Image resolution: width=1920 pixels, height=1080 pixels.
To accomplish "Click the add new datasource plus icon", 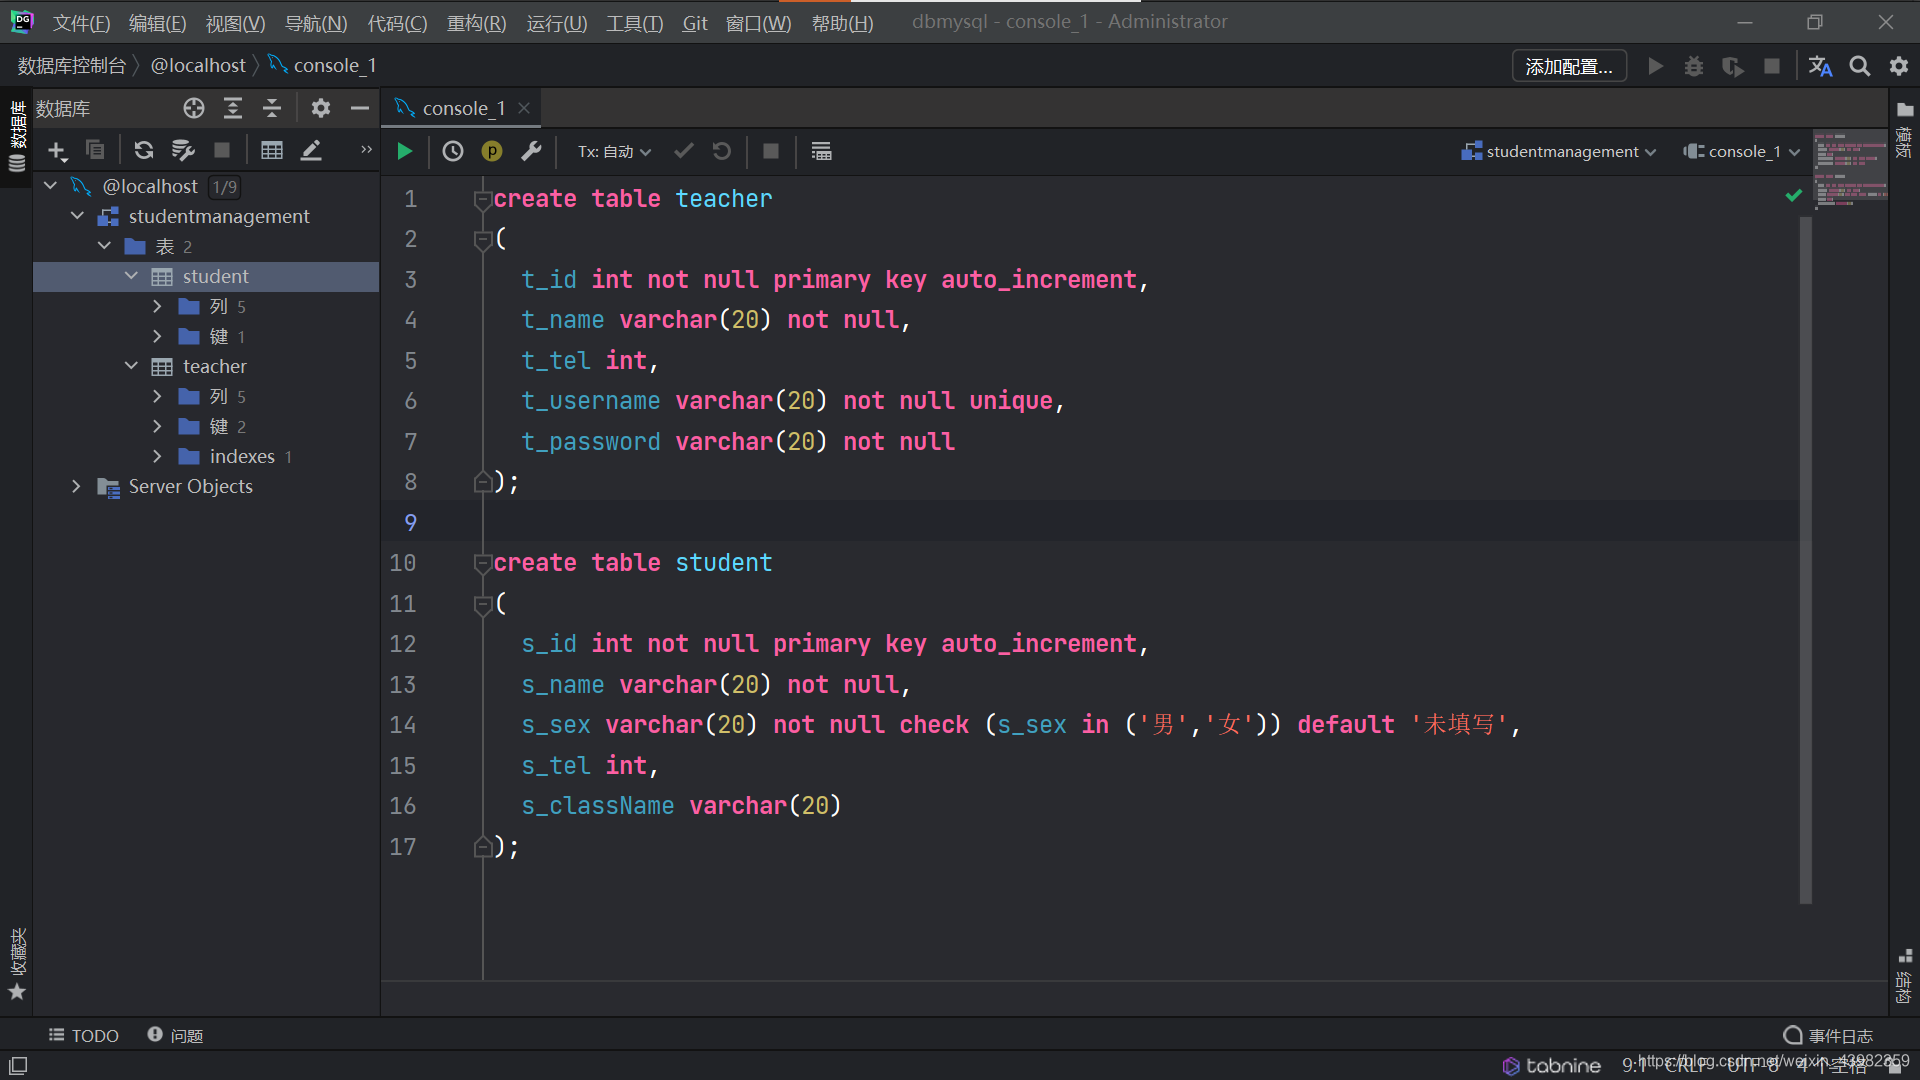I will [x=57, y=150].
